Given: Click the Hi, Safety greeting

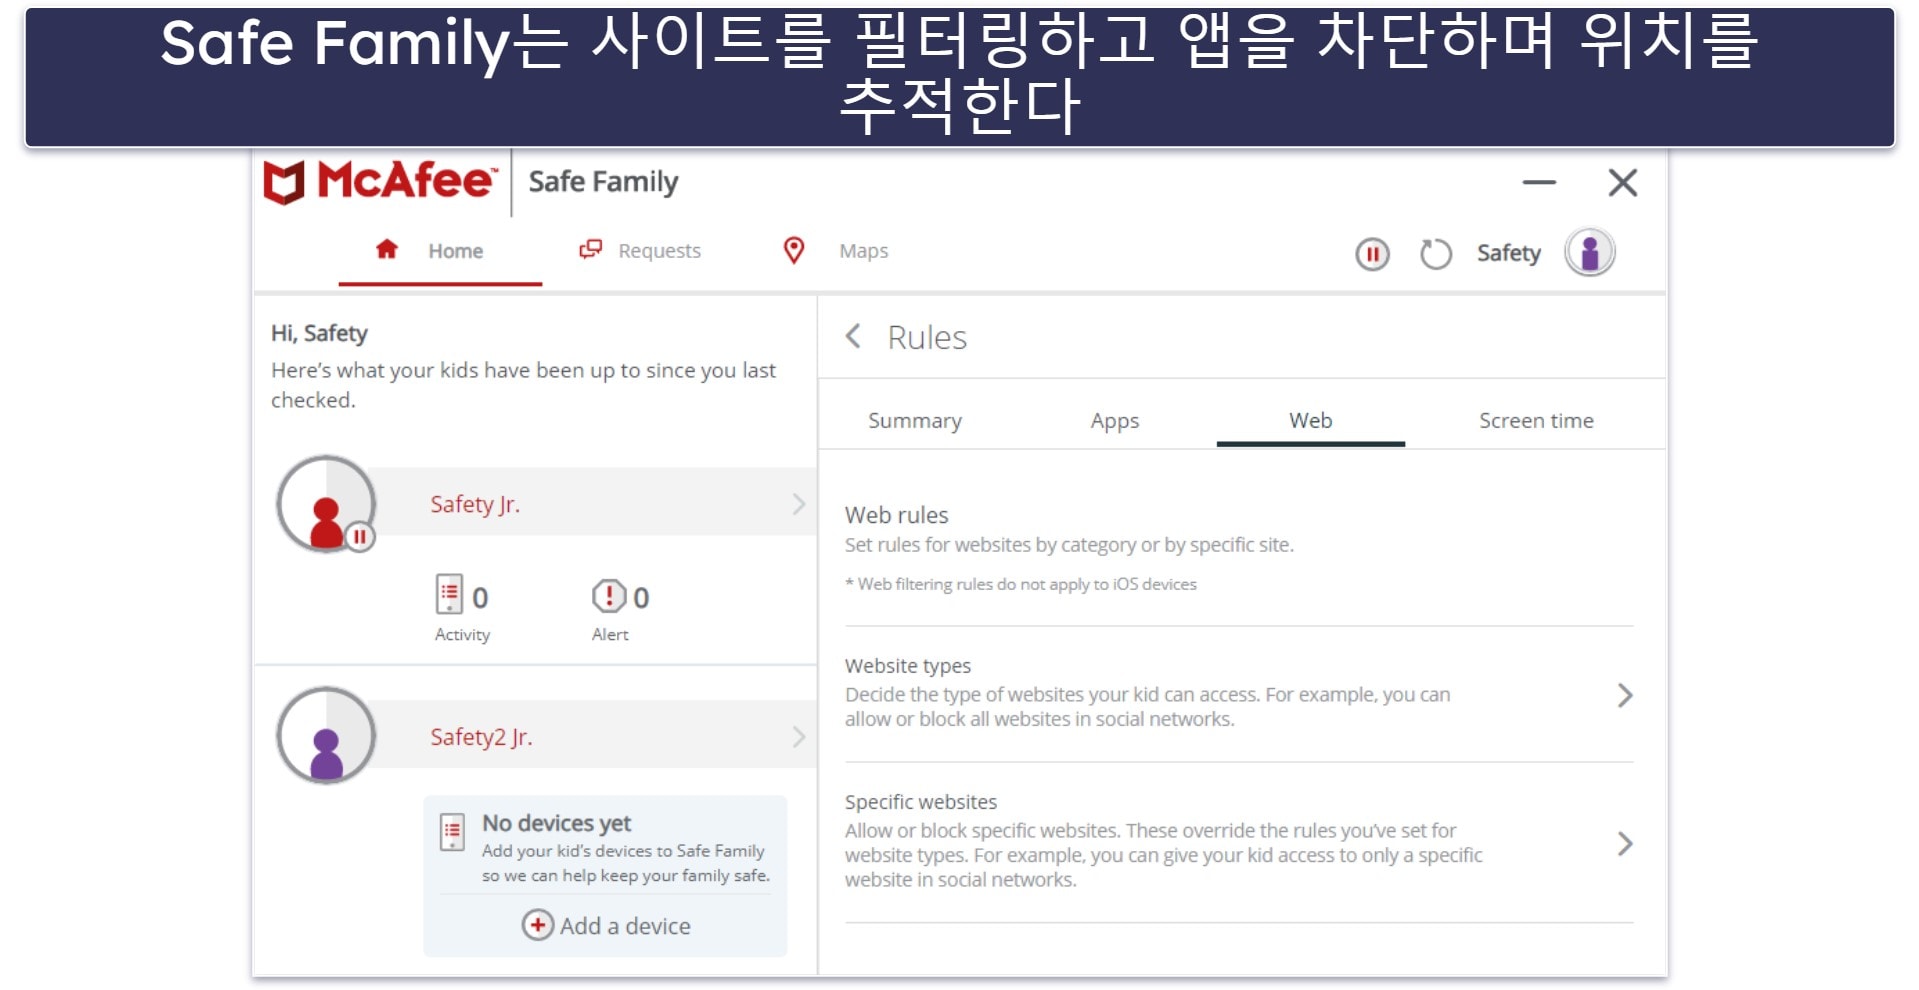Looking at the screenshot, I should click(x=319, y=333).
